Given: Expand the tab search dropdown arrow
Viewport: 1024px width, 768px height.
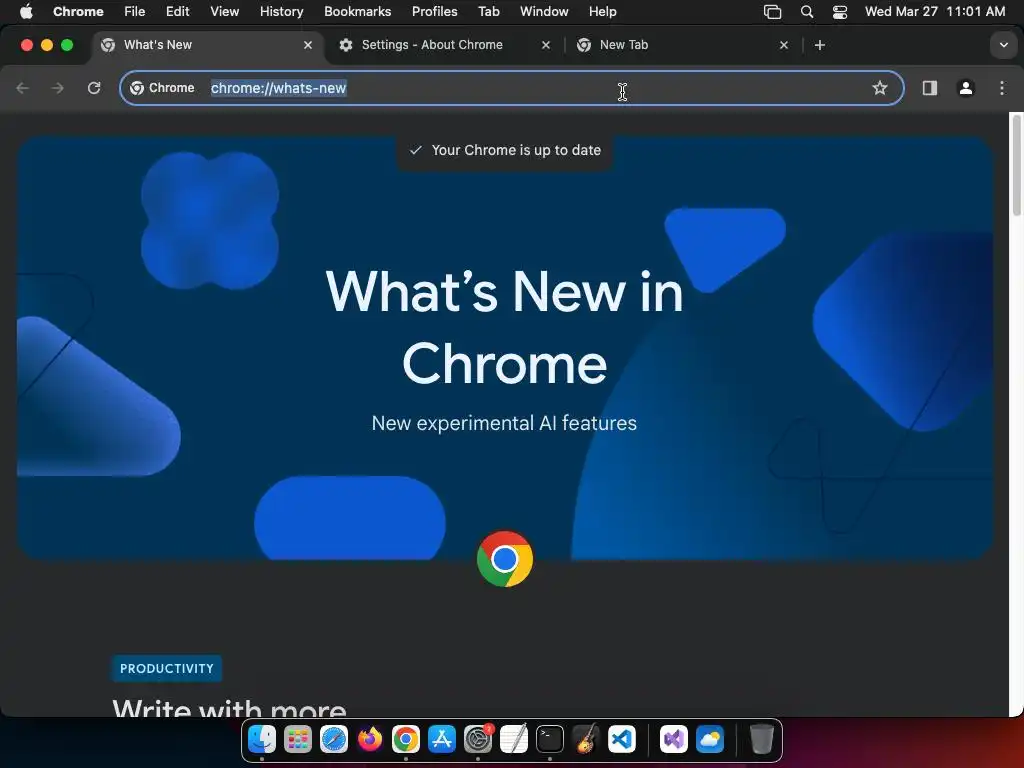Looking at the screenshot, I should pyautogui.click(x=1003, y=45).
